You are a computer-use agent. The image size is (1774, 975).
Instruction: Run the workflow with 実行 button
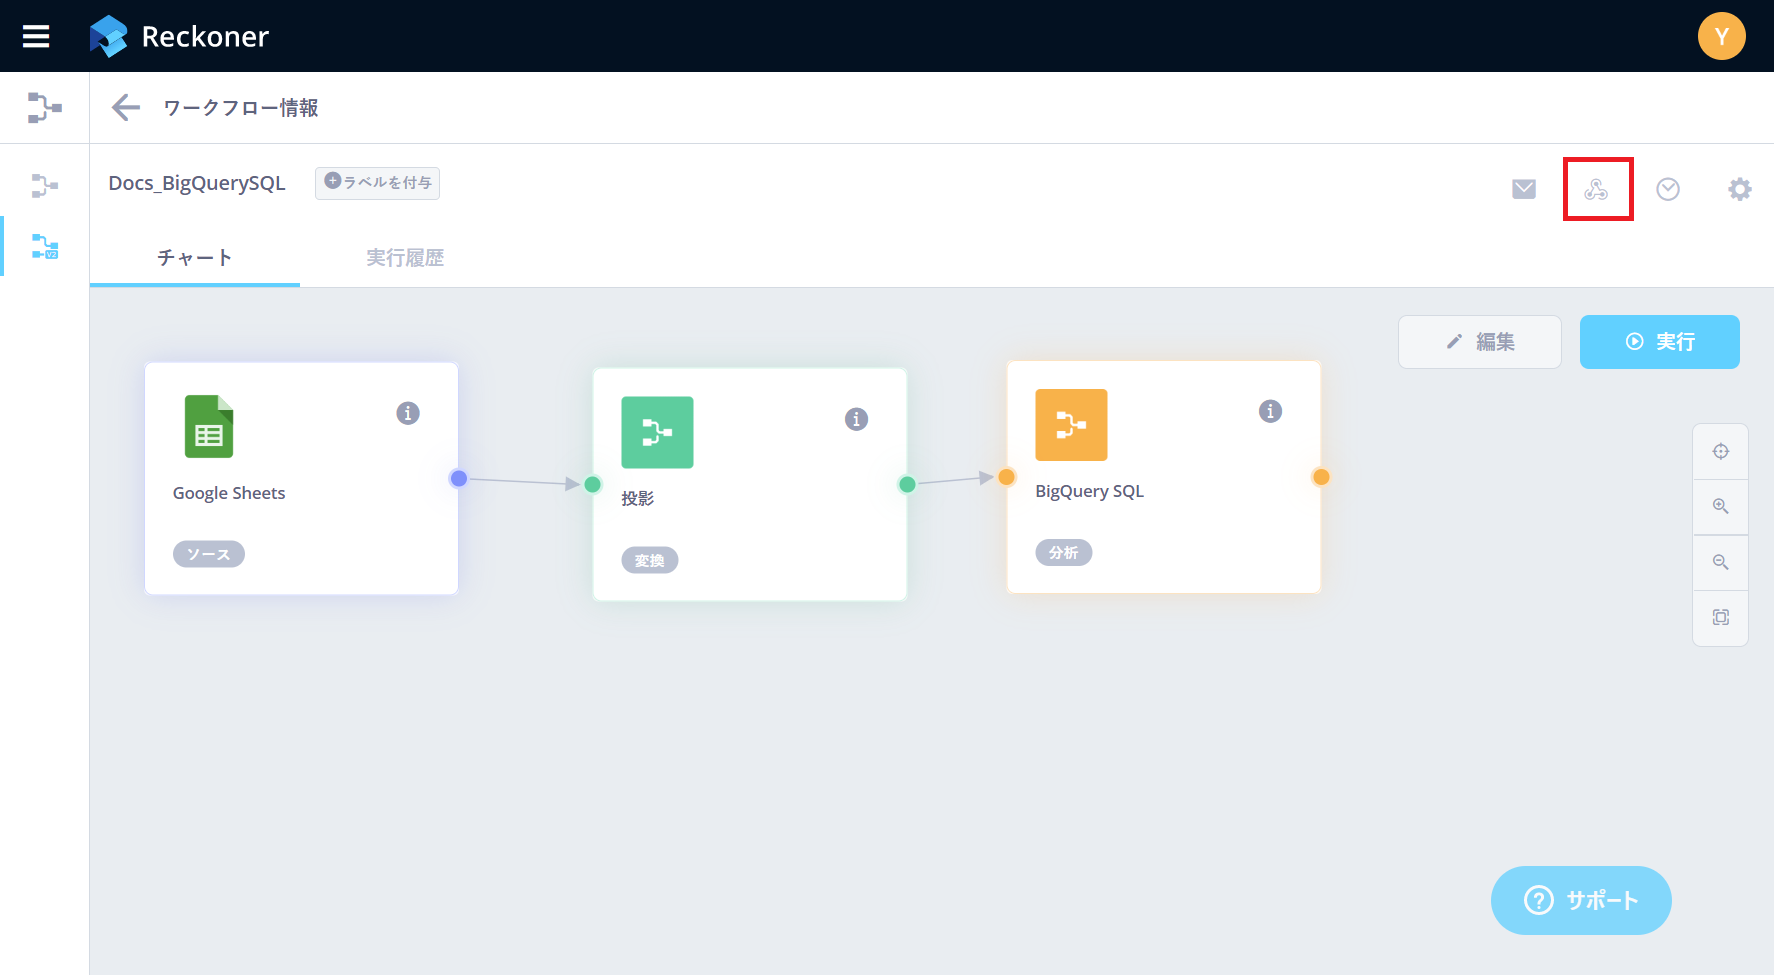pyautogui.click(x=1659, y=342)
